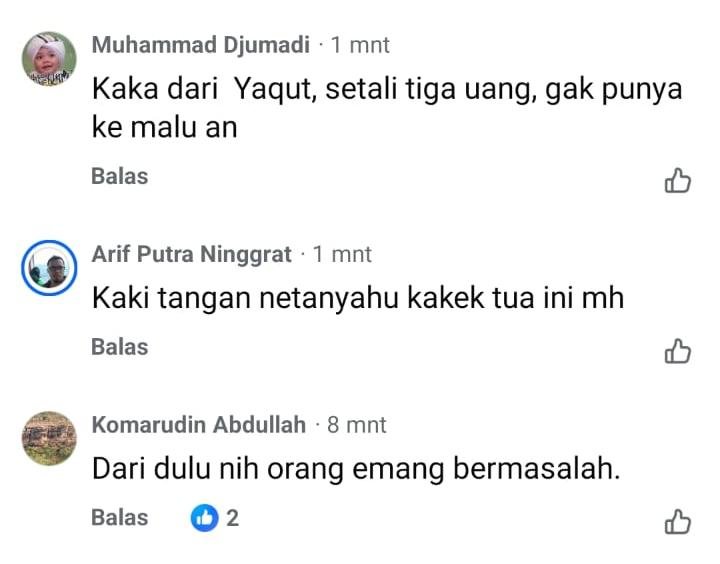The height and width of the screenshot is (564, 720).
Task: Select the comment text 'Kaka dari Yaqut'
Action: [204, 89]
